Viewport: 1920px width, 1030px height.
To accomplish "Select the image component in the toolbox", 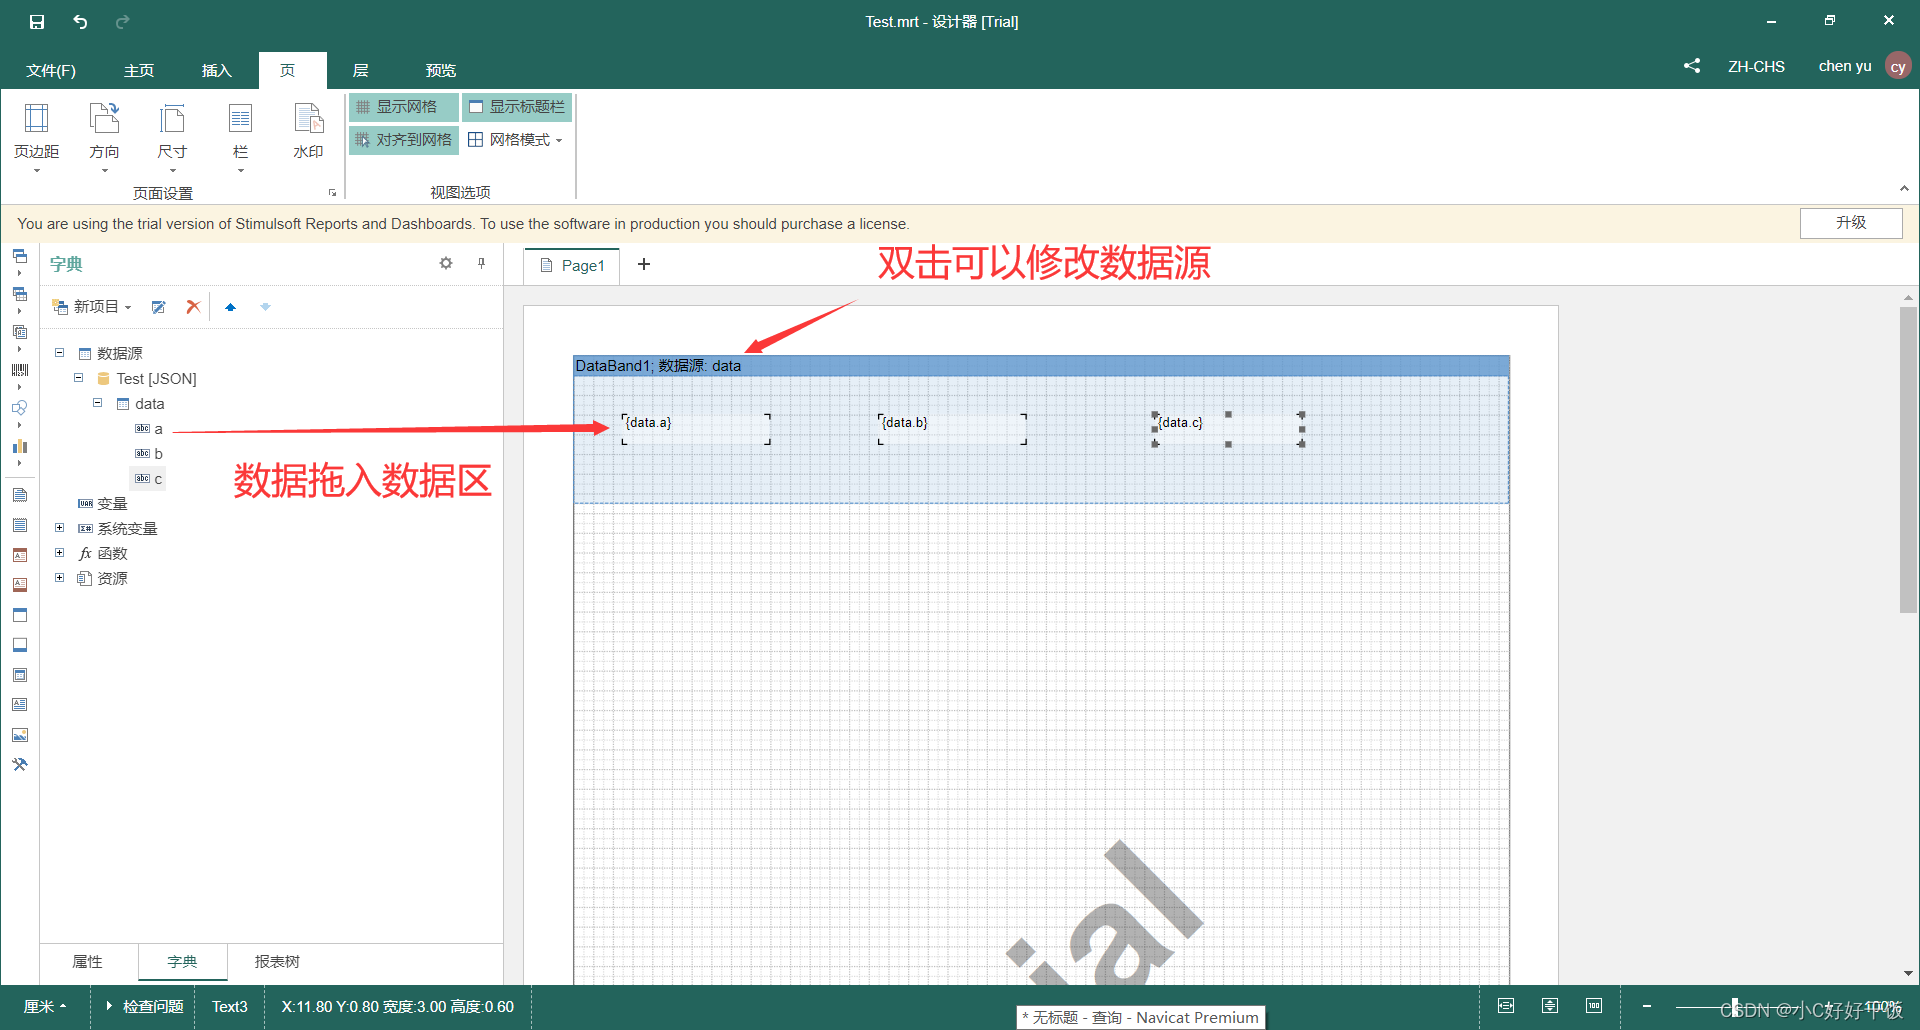I will pos(19,735).
